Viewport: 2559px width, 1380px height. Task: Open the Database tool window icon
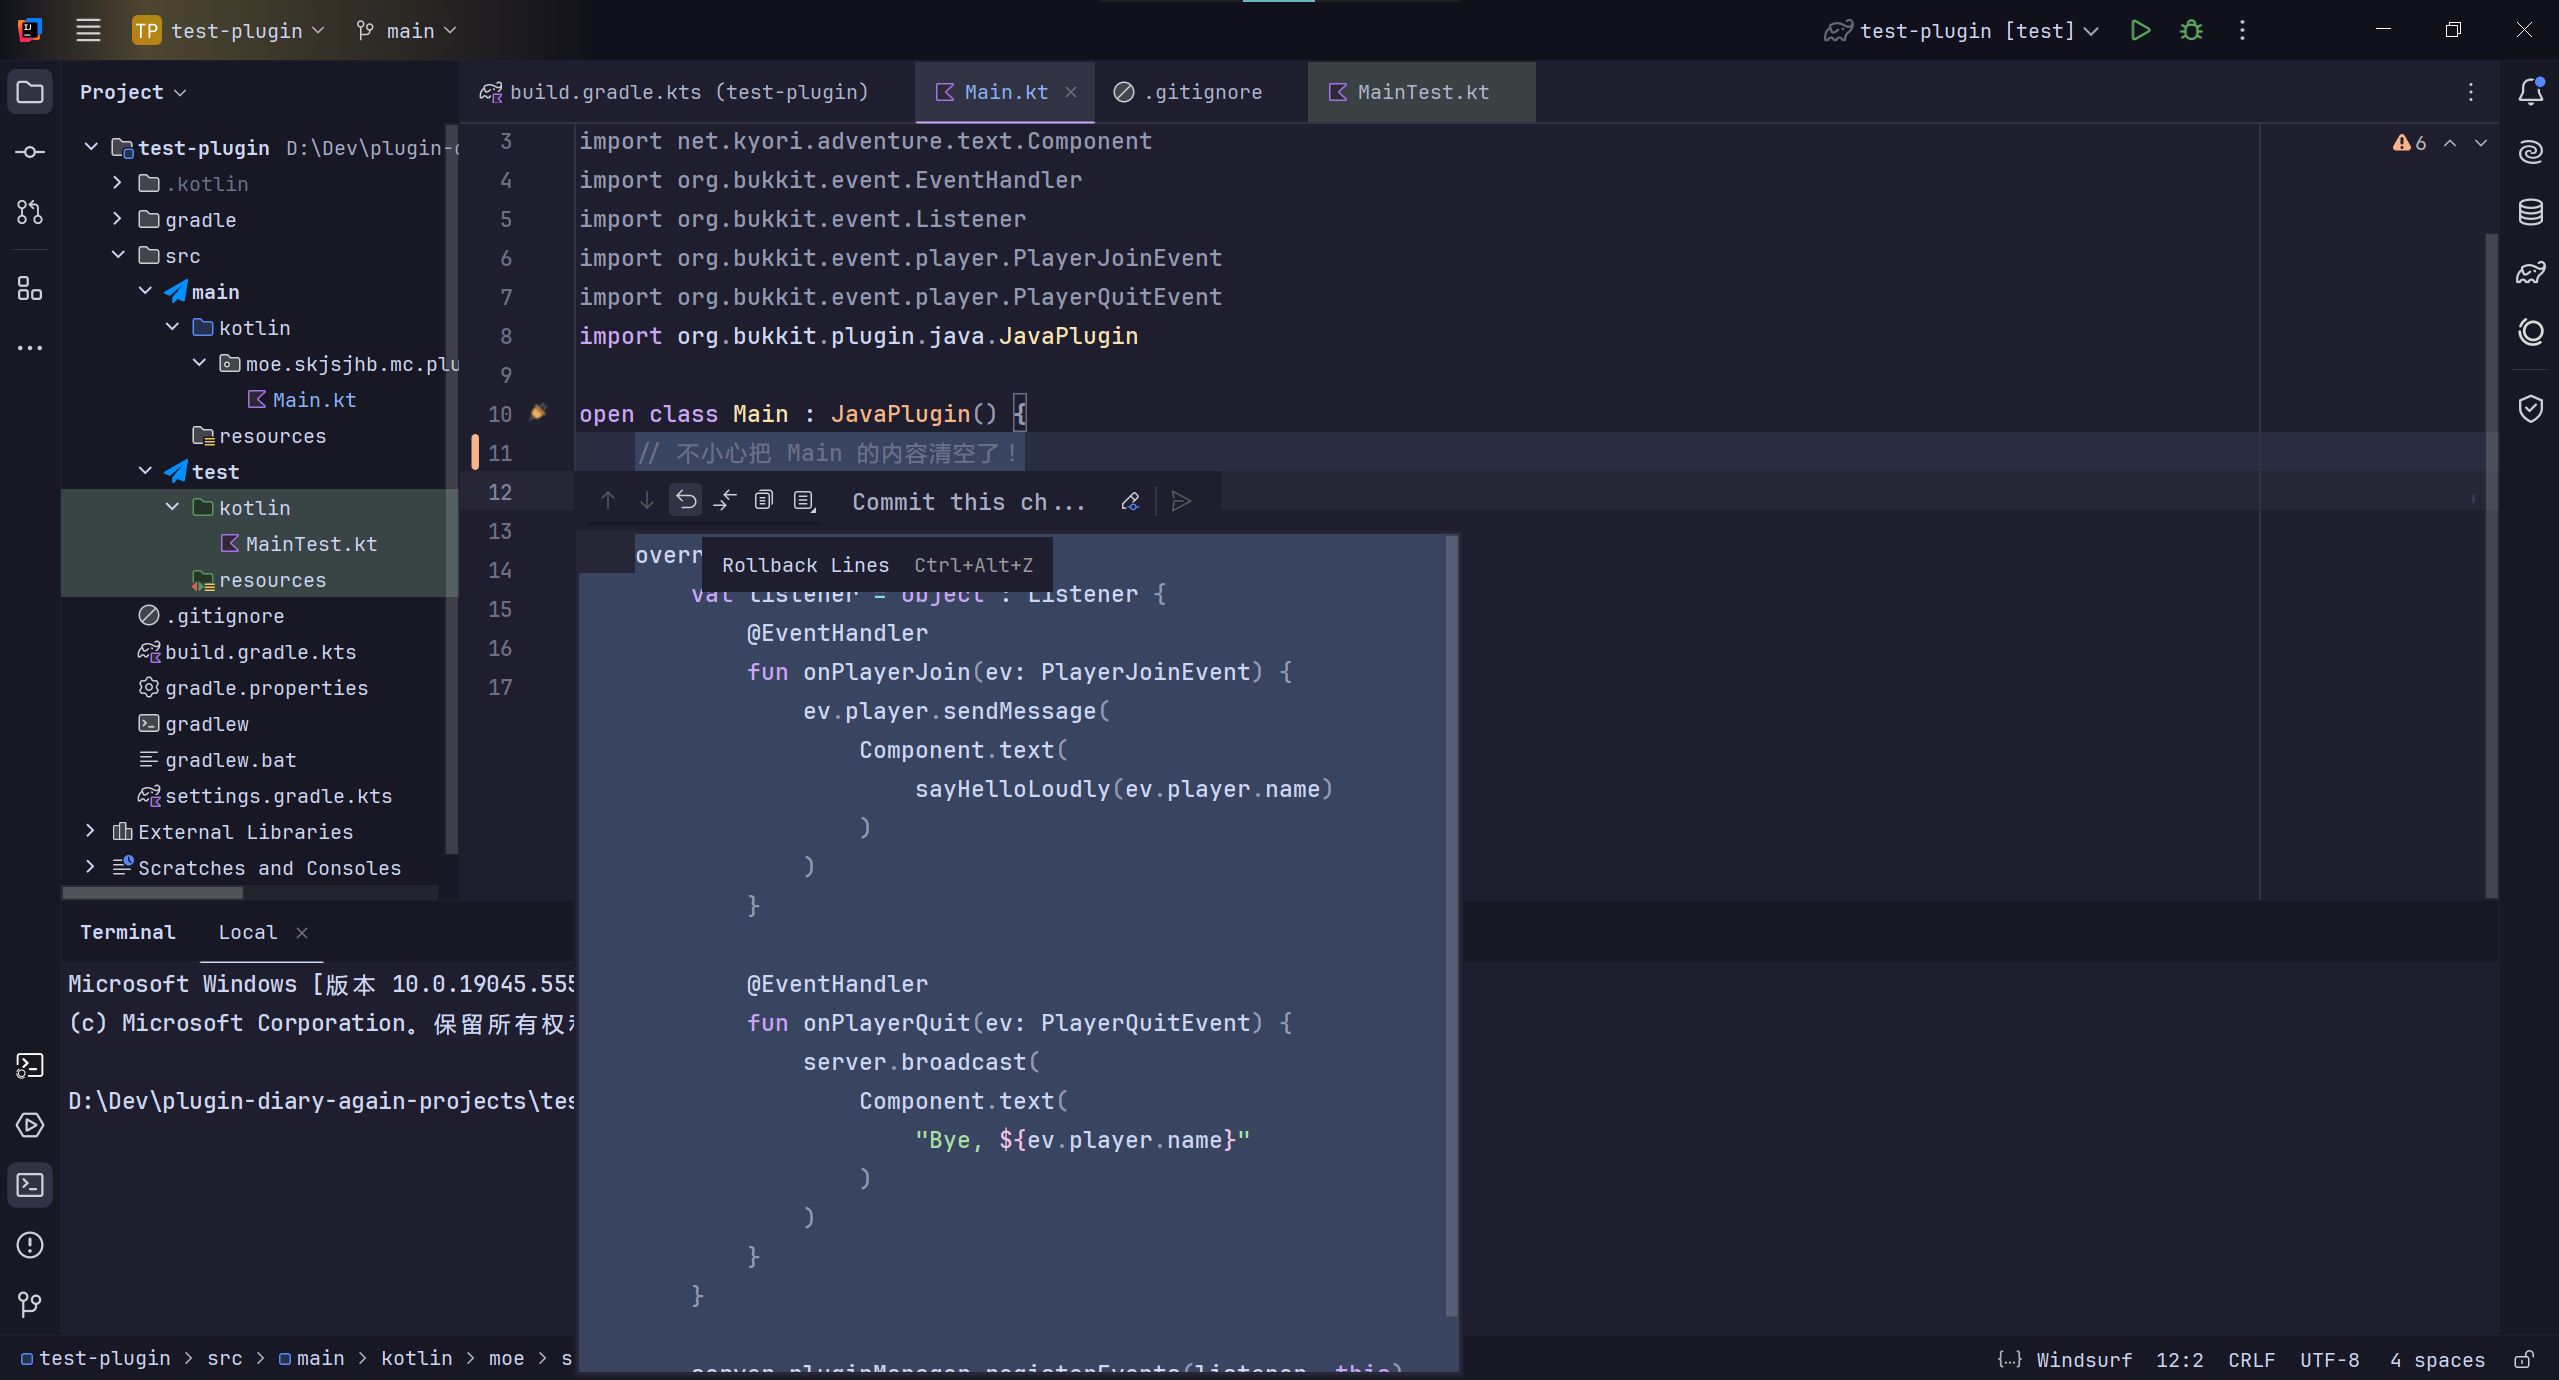(2530, 212)
